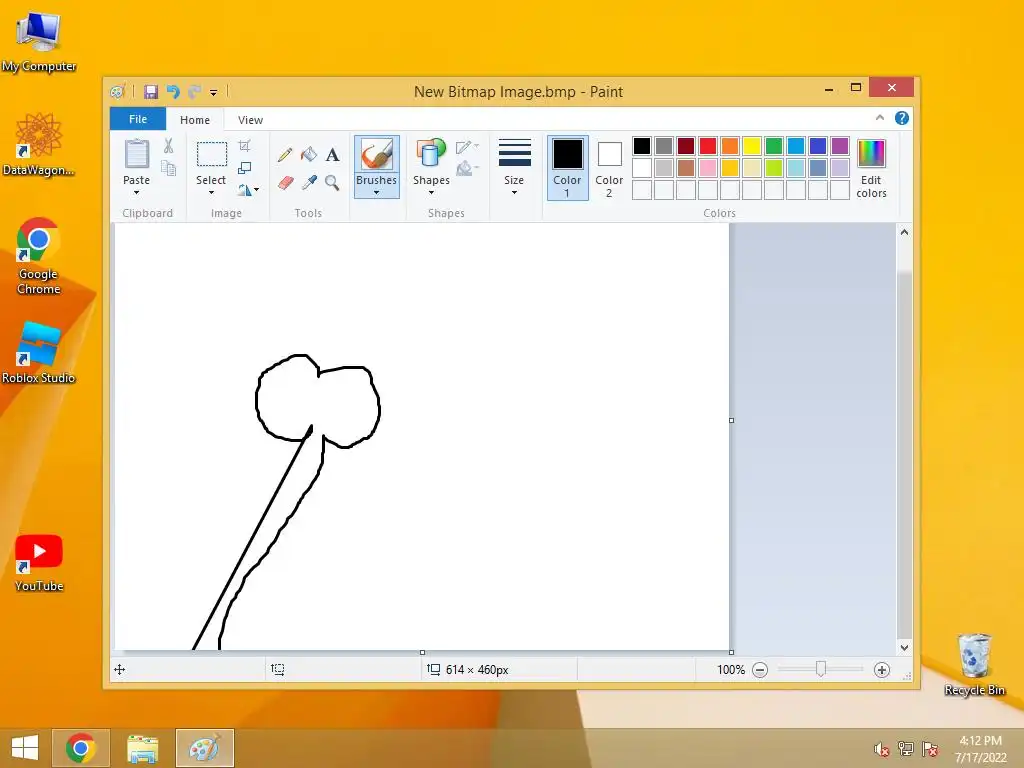Screen dimensions: 1024x768
Task: Click the Crop icon in Image group
Action: coord(244,146)
